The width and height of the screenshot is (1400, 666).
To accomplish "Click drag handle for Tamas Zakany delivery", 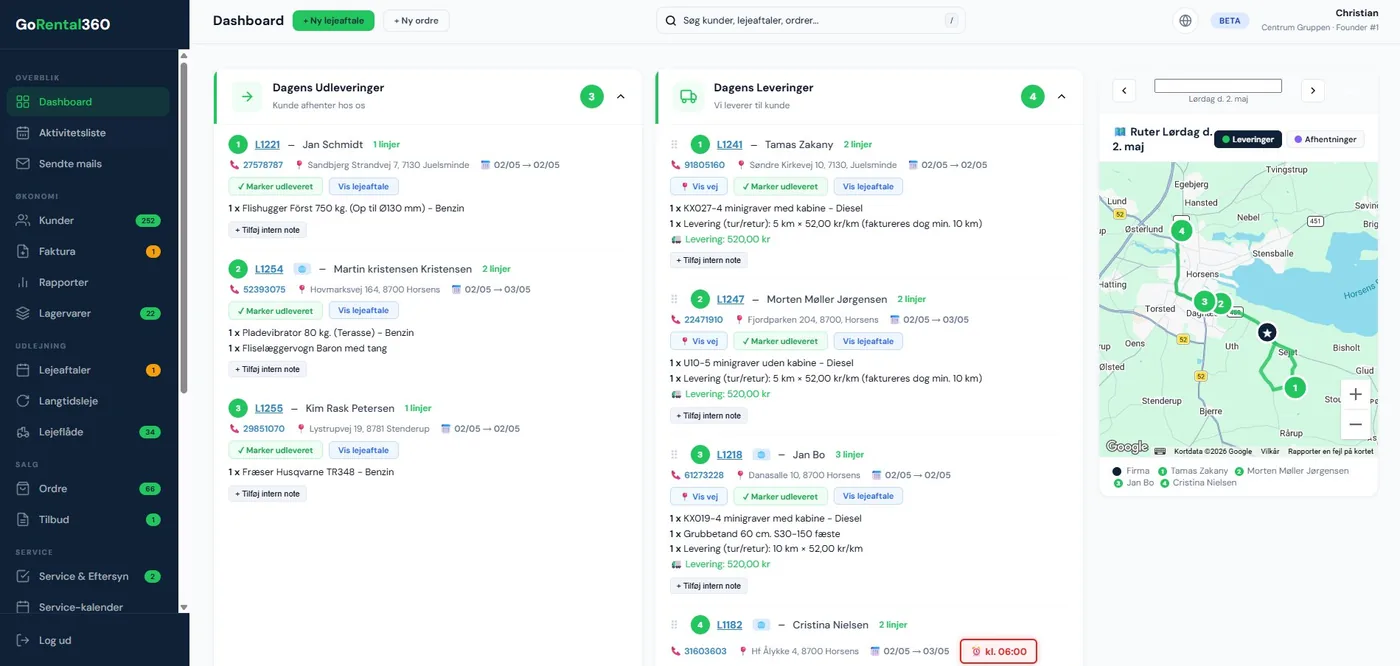I will [674, 145].
